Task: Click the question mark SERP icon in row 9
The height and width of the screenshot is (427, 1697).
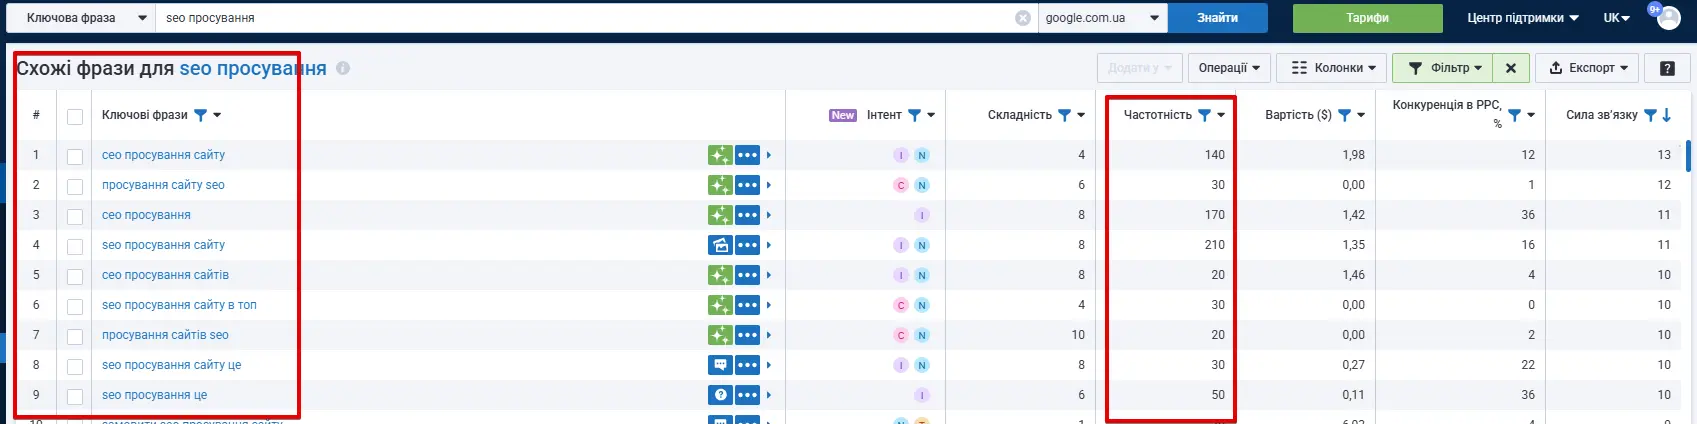Action: click(720, 395)
